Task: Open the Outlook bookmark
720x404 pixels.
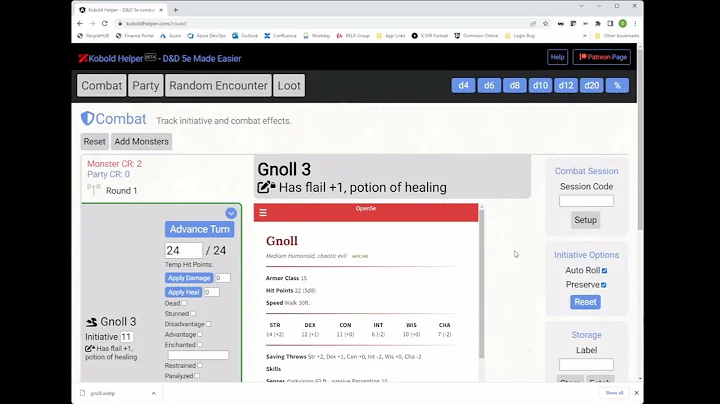Action: tap(245, 36)
